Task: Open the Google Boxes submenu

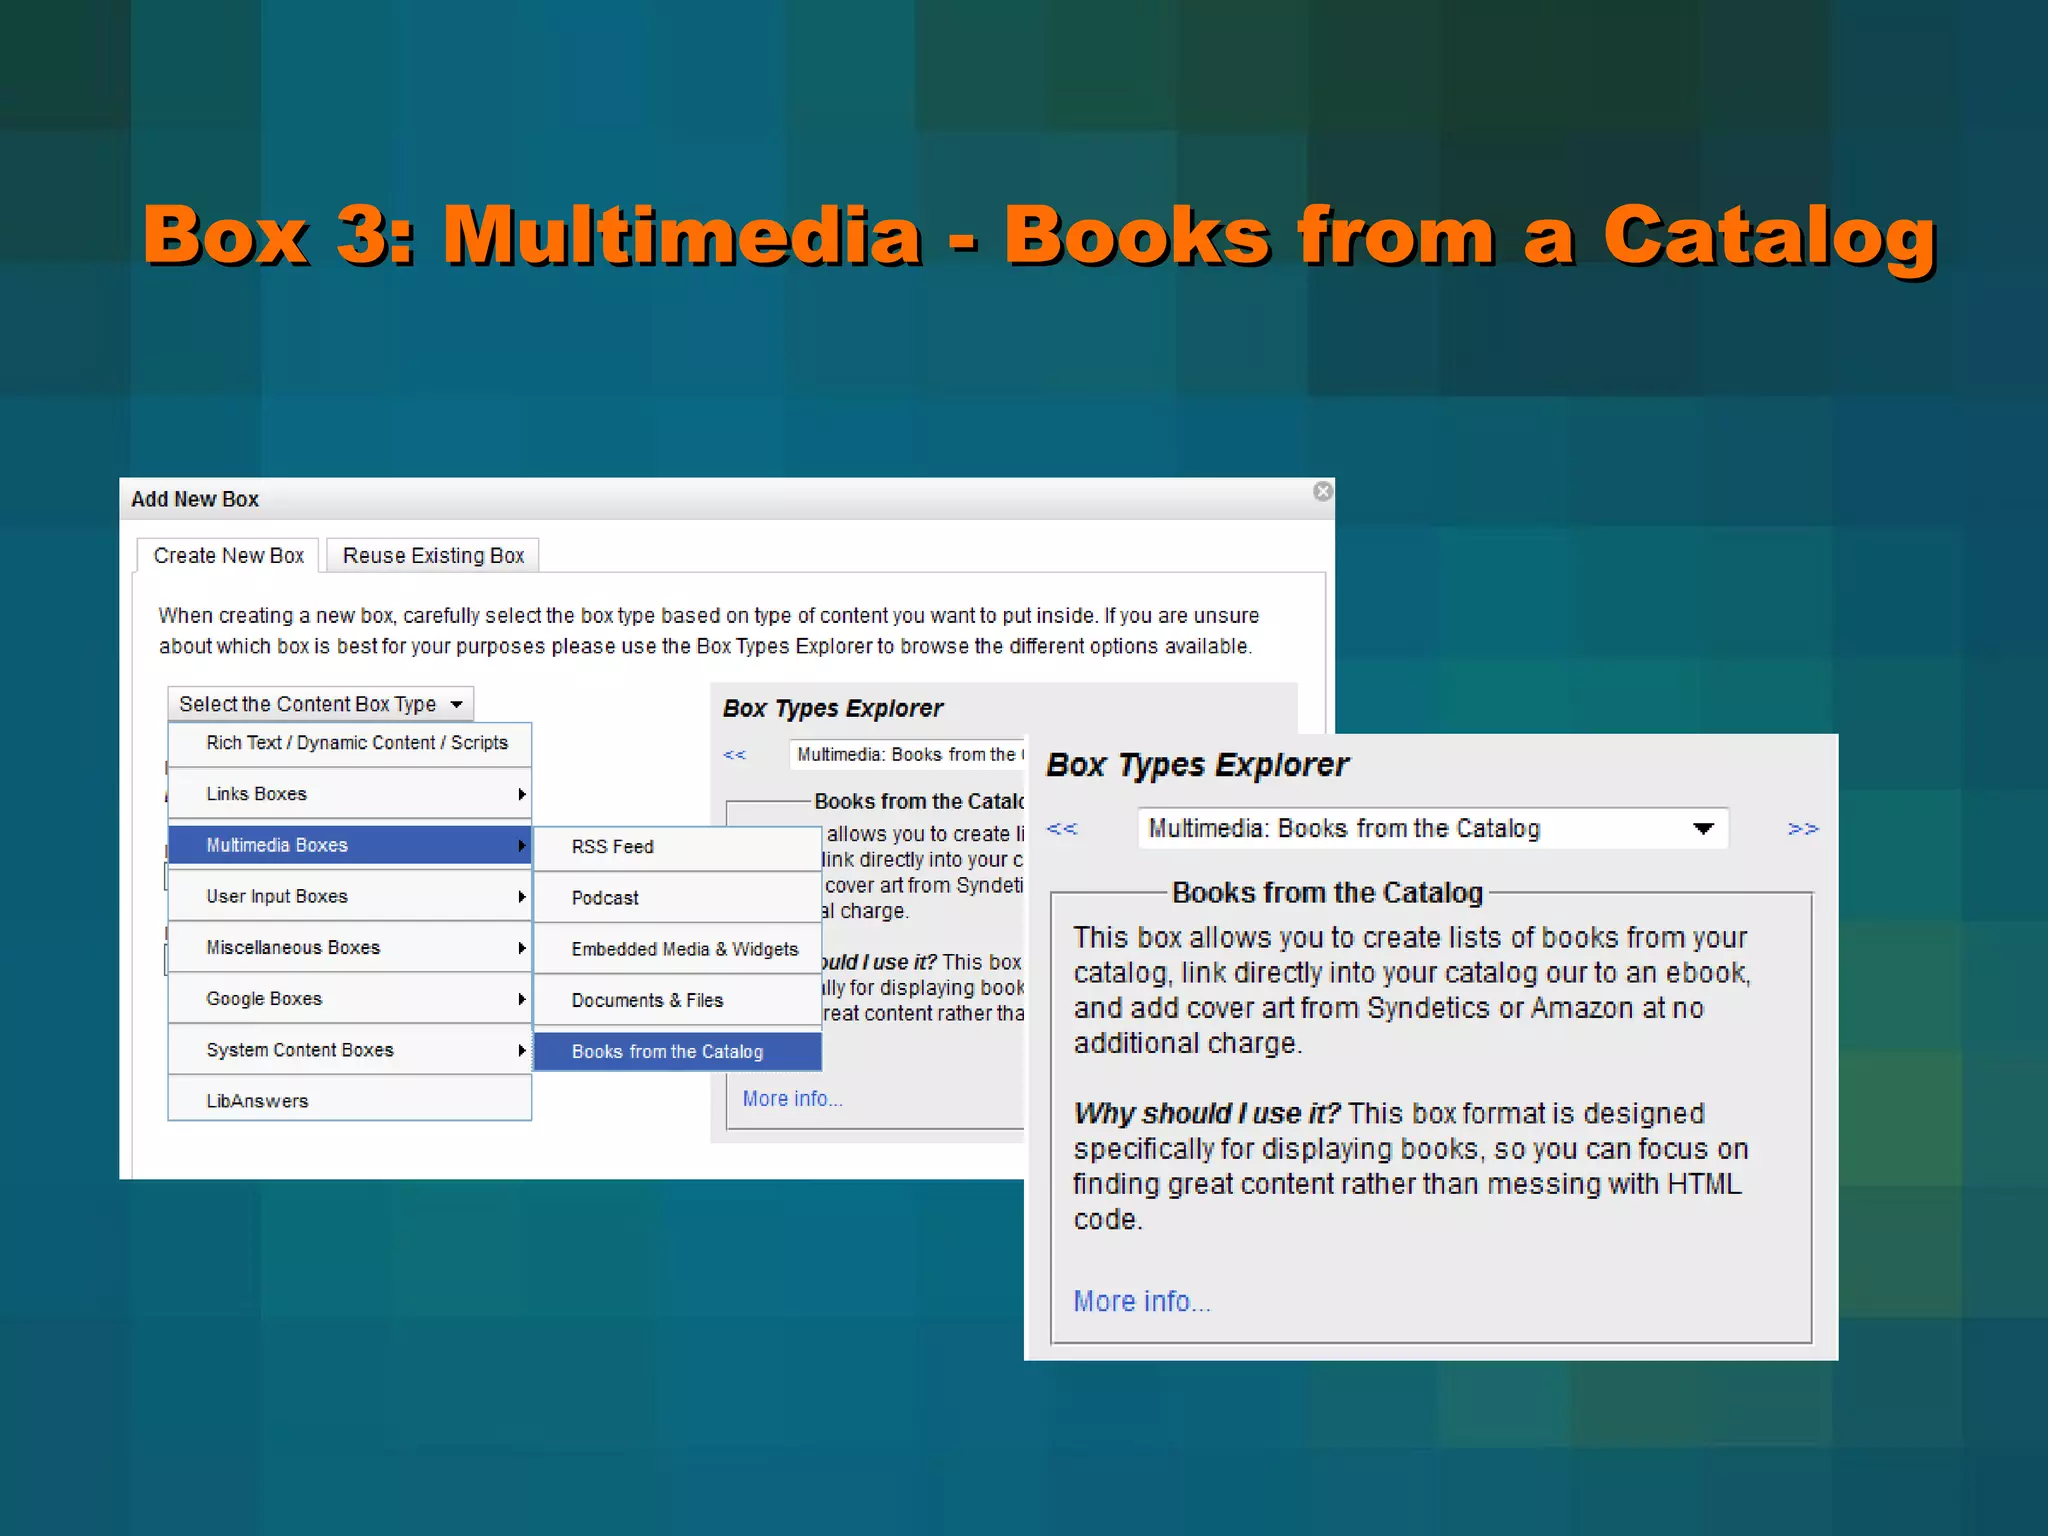Action: click(350, 998)
